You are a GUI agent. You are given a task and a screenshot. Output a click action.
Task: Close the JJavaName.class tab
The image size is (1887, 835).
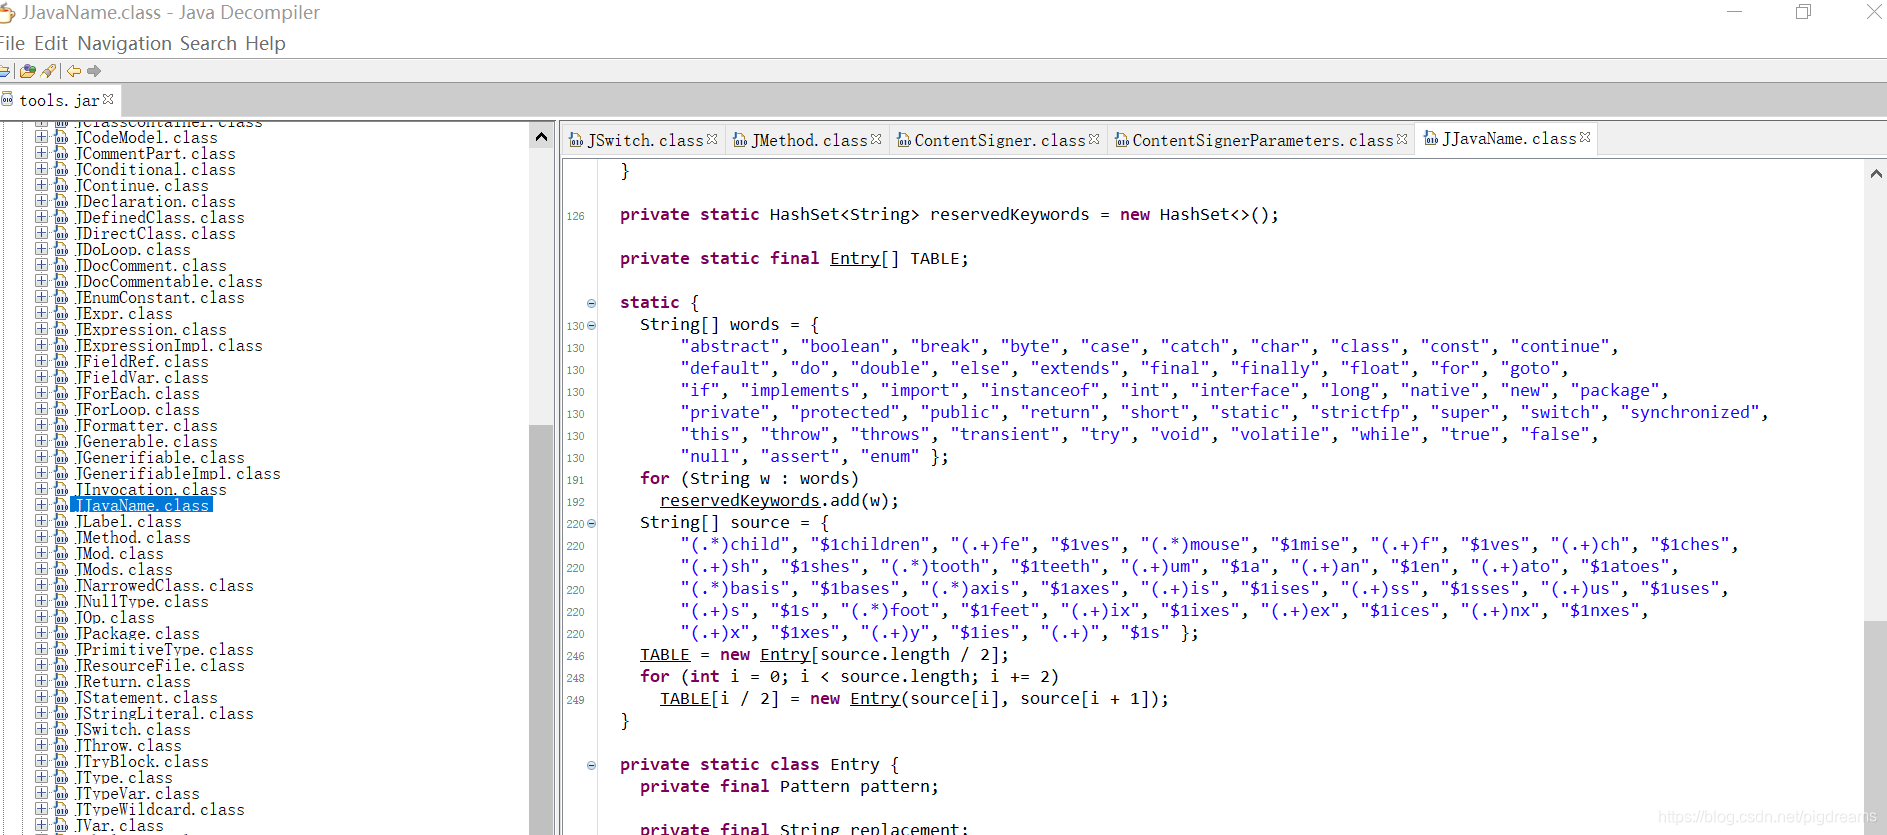[1585, 138]
